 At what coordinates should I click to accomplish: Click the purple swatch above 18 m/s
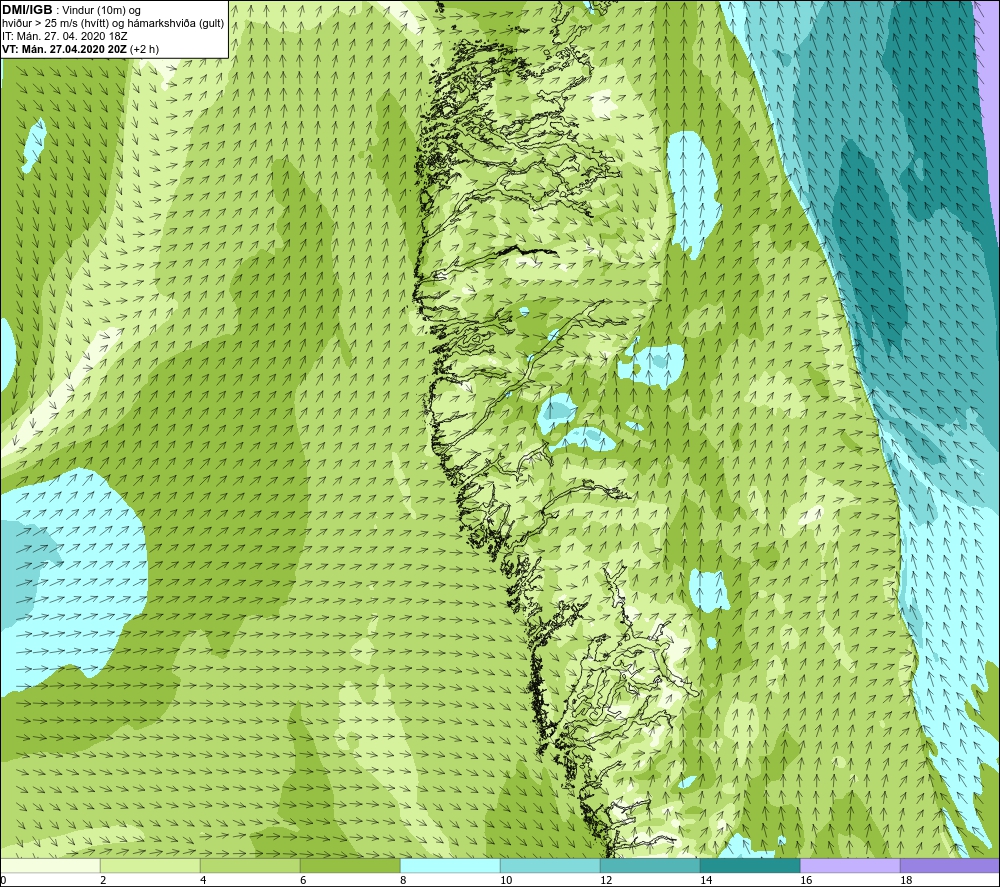pos(950,865)
